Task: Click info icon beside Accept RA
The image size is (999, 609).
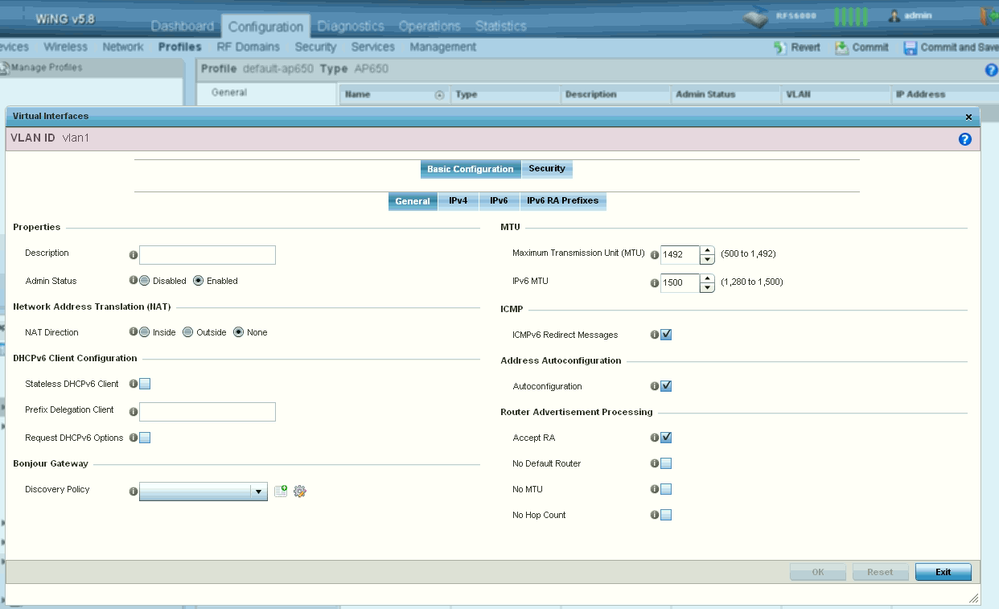Action: coord(655,438)
